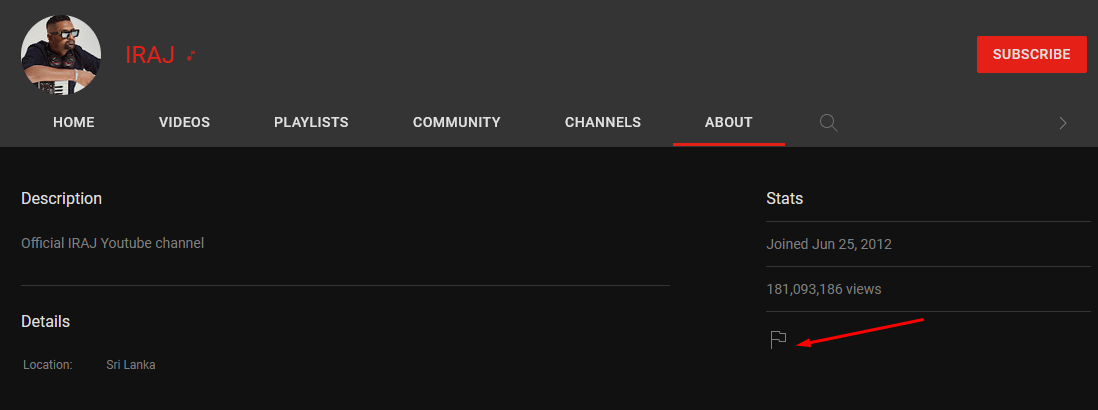Click the music note badge next to IRAJ
This screenshot has width=1098, height=410.
(190, 55)
